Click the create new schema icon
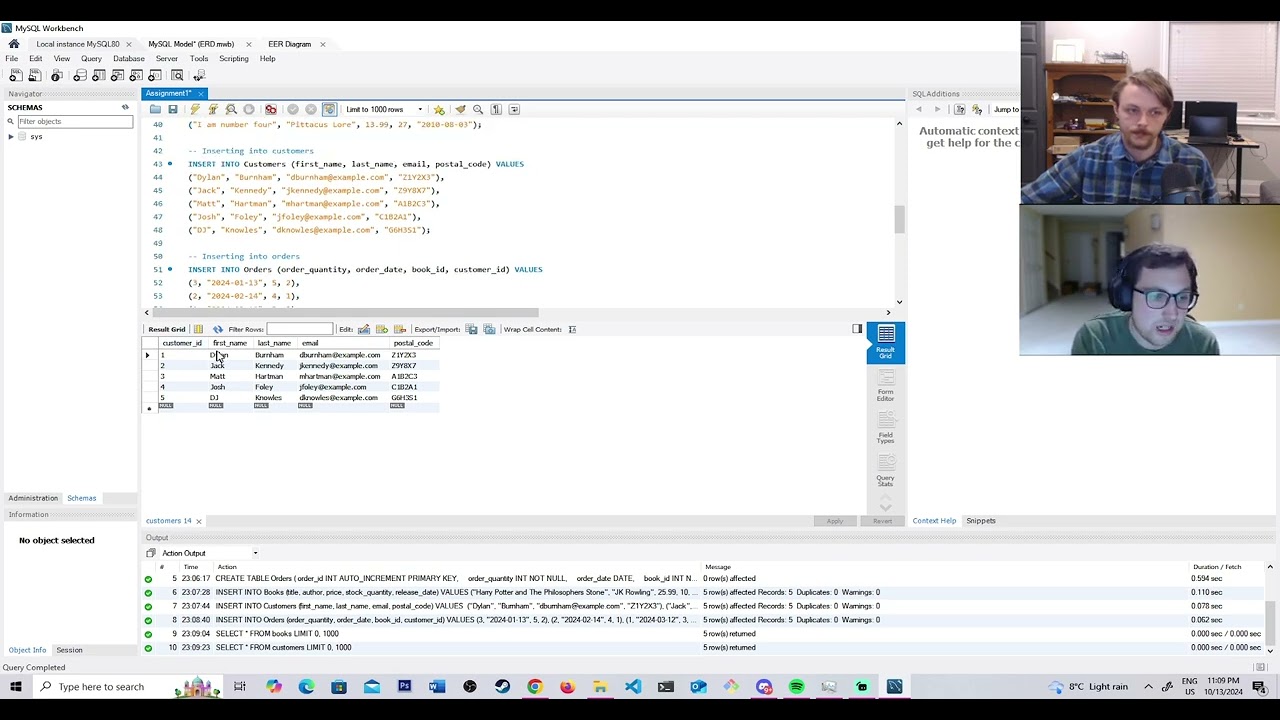The width and height of the screenshot is (1280, 720). point(80,76)
